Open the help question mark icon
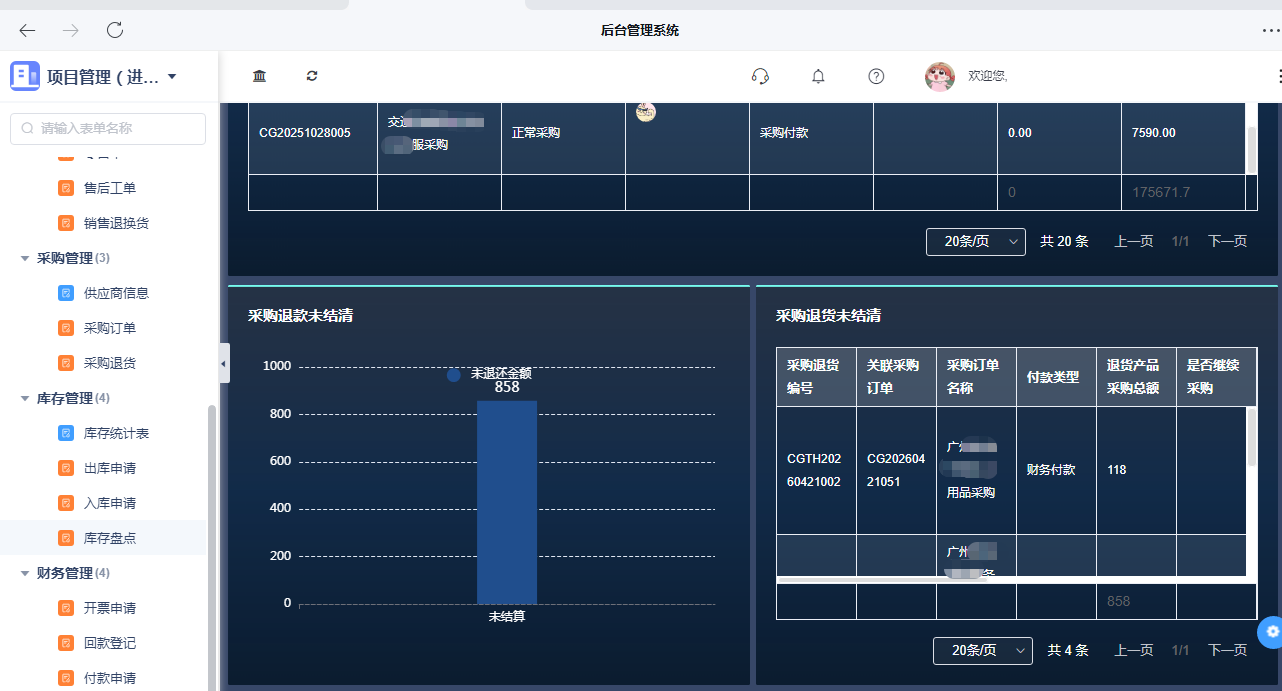This screenshot has width=1282, height=691. (x=875, y=76)
